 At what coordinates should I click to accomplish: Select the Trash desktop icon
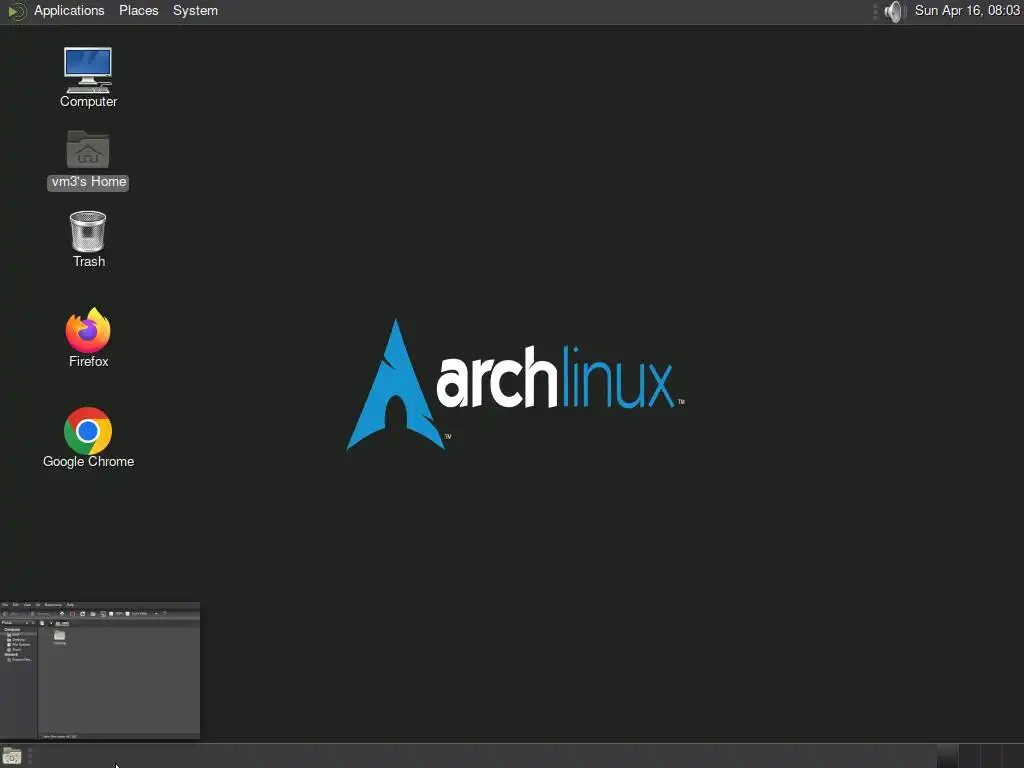(88, 239)
